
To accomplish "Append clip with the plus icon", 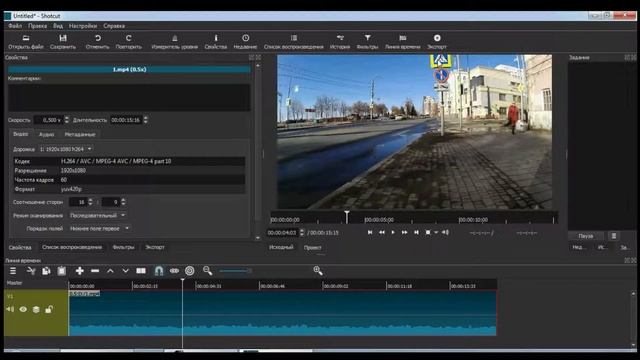I will [80, 271].
